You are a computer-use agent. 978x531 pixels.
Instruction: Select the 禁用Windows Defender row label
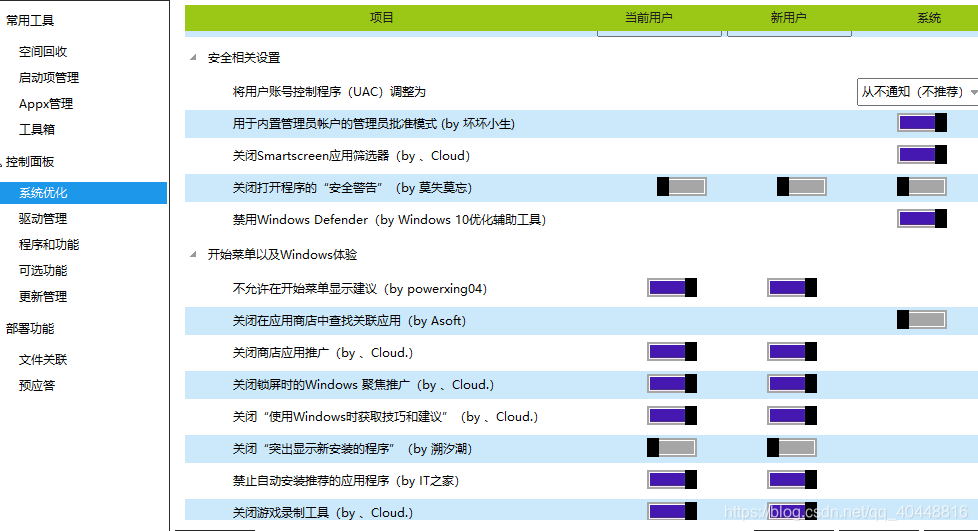(389, 220)
